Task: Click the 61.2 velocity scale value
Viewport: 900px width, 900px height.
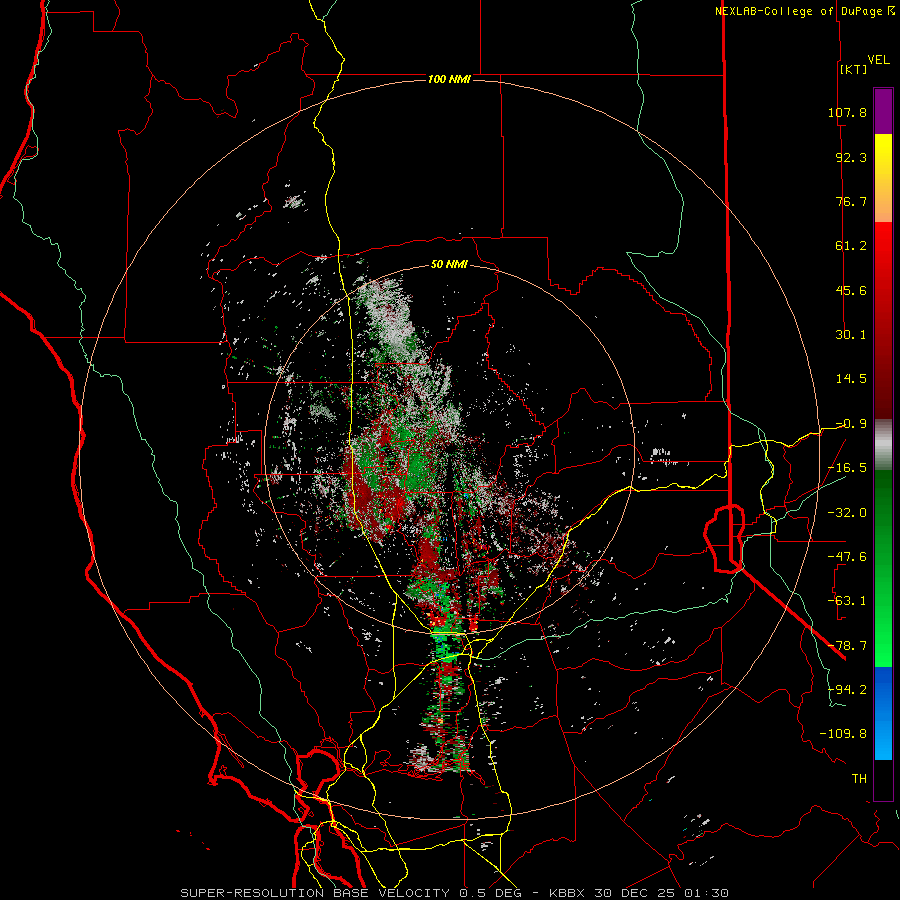Action: coord(851,246)
